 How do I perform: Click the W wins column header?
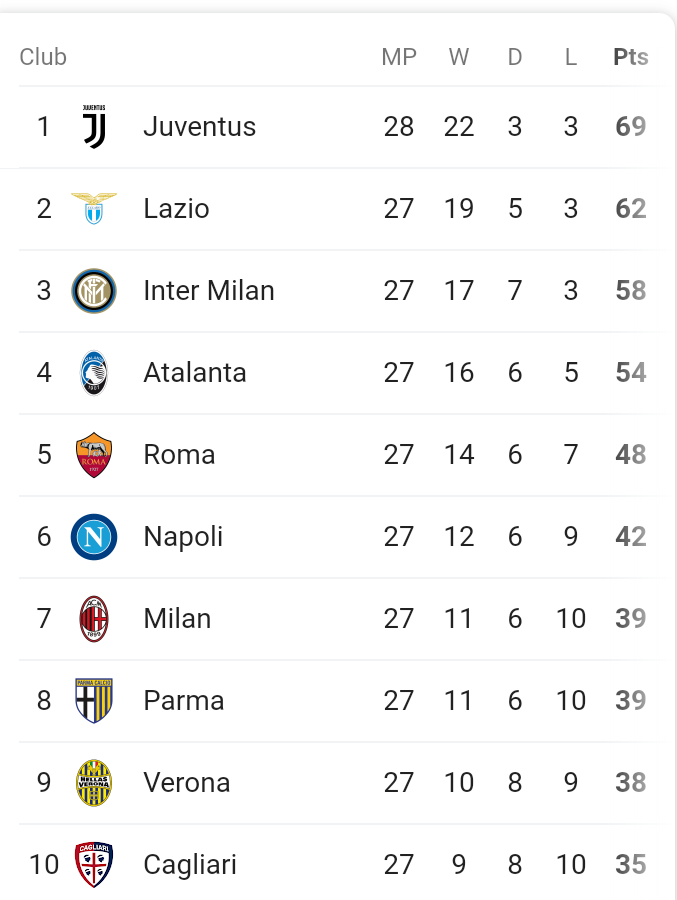click(459, 57)
